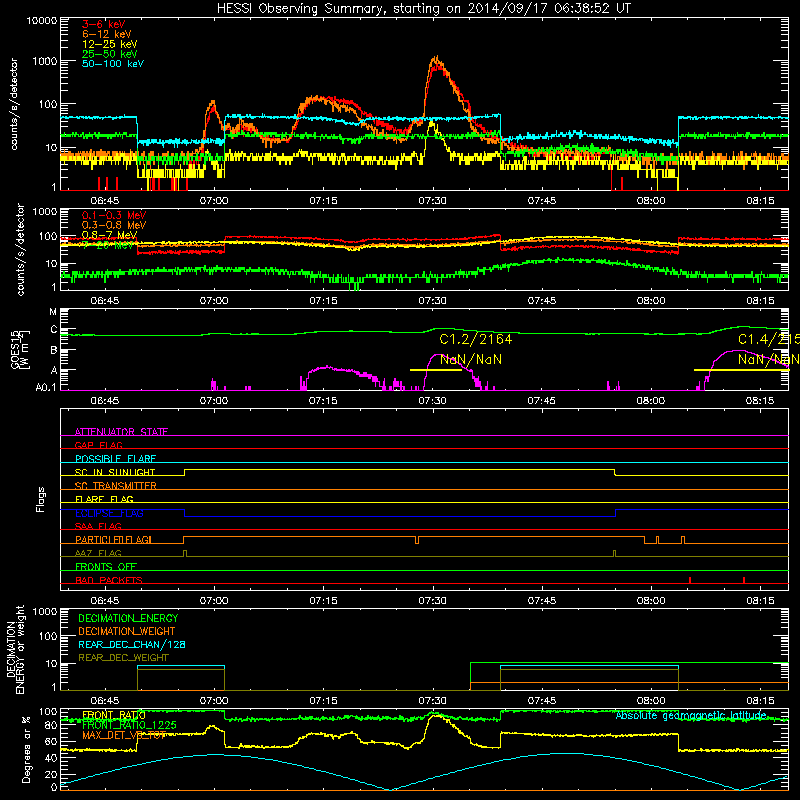Click the 0.1-0.3 MeV legend label
Viewport: 800px width, 800px height.
tap(114, 215)
